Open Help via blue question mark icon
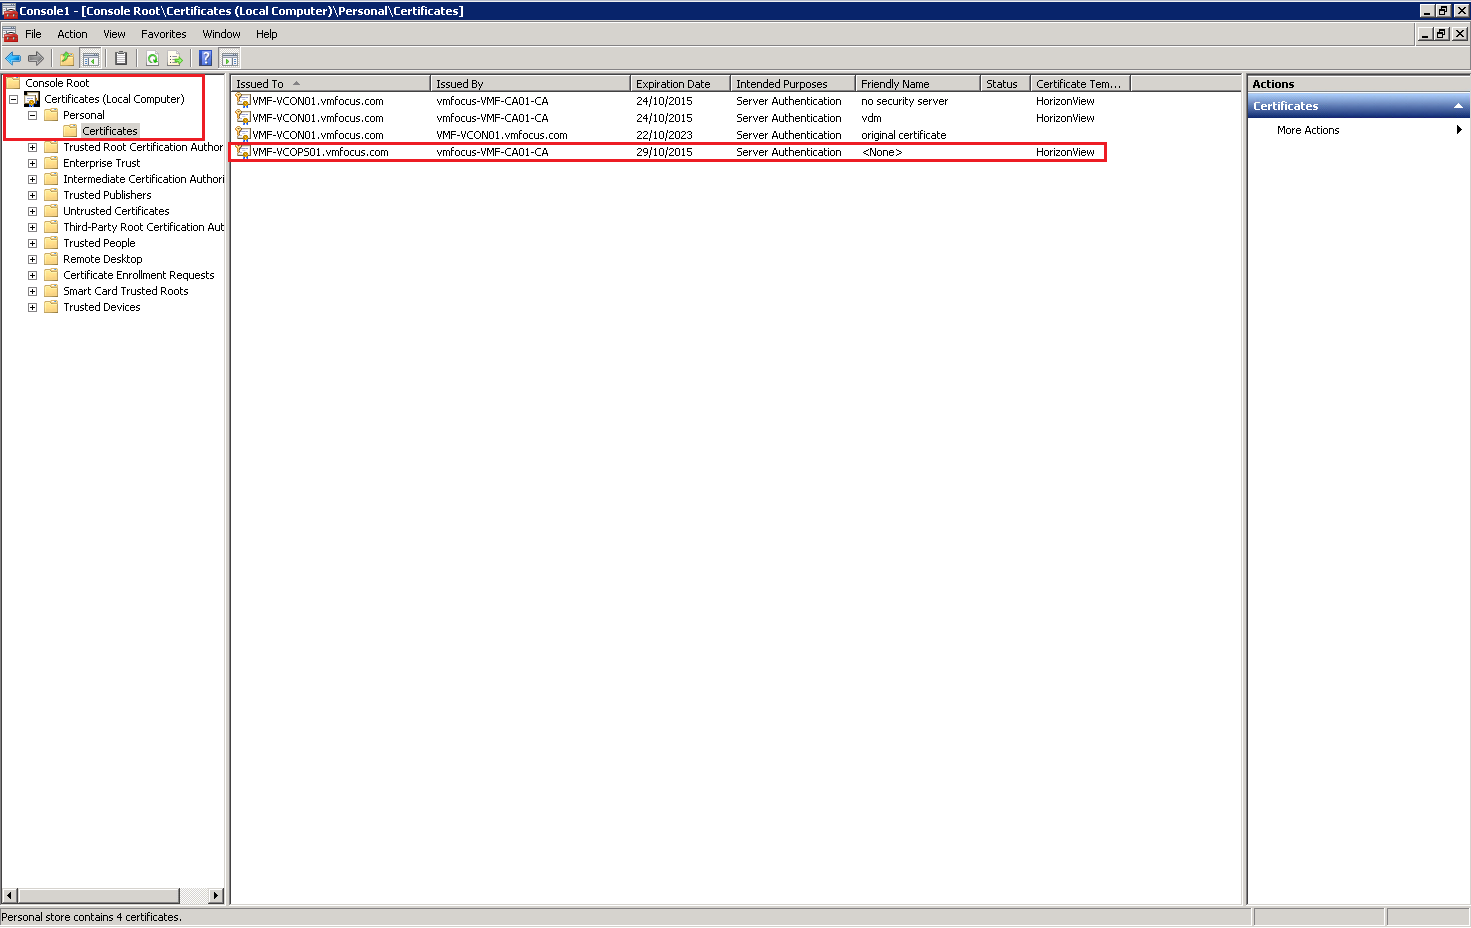 pyautogui.click(x=205, y=59)
